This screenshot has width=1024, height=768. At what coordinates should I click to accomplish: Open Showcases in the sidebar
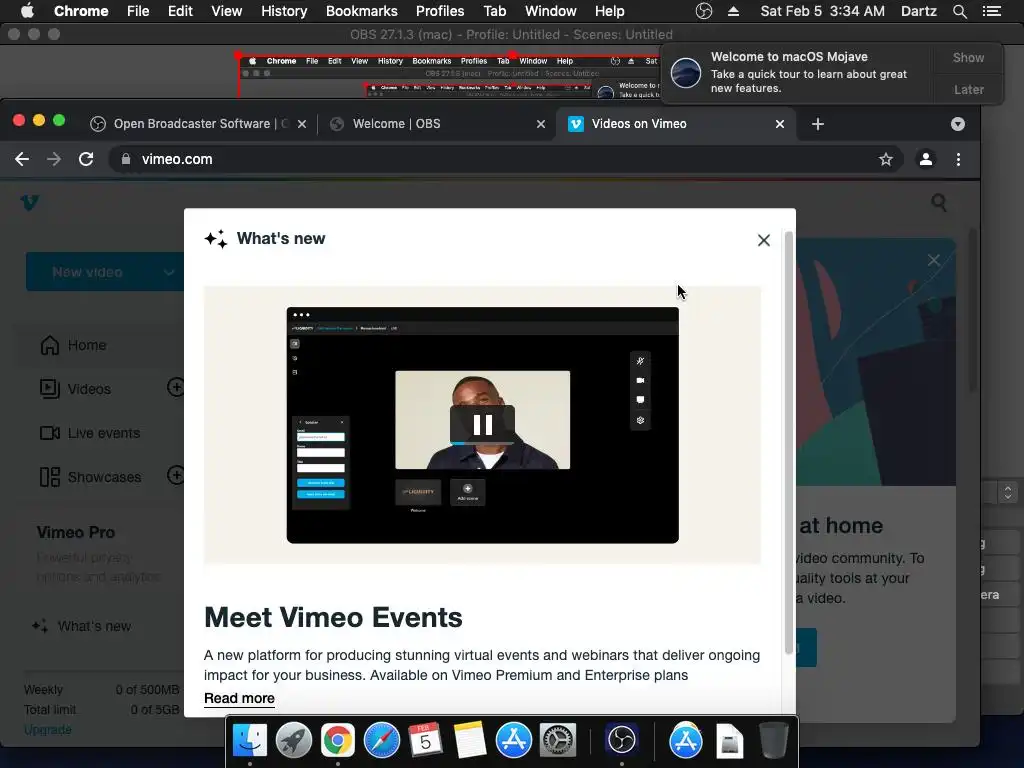(91, 477)
